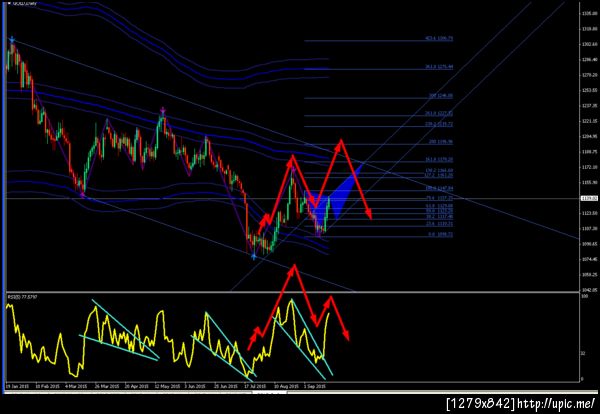Click the 19 Jan 2015 date label
Viewport: 600px width, 414px height.
click(18, 386)
